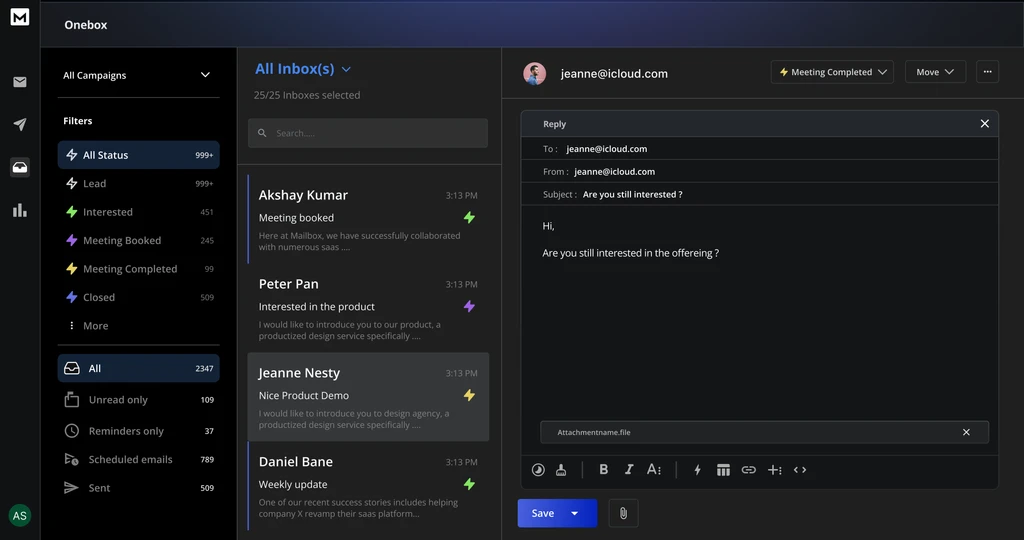Insert a link in the reply
Image resolution: width=1024 pixels, height=540 pixels.
[748, 469]
